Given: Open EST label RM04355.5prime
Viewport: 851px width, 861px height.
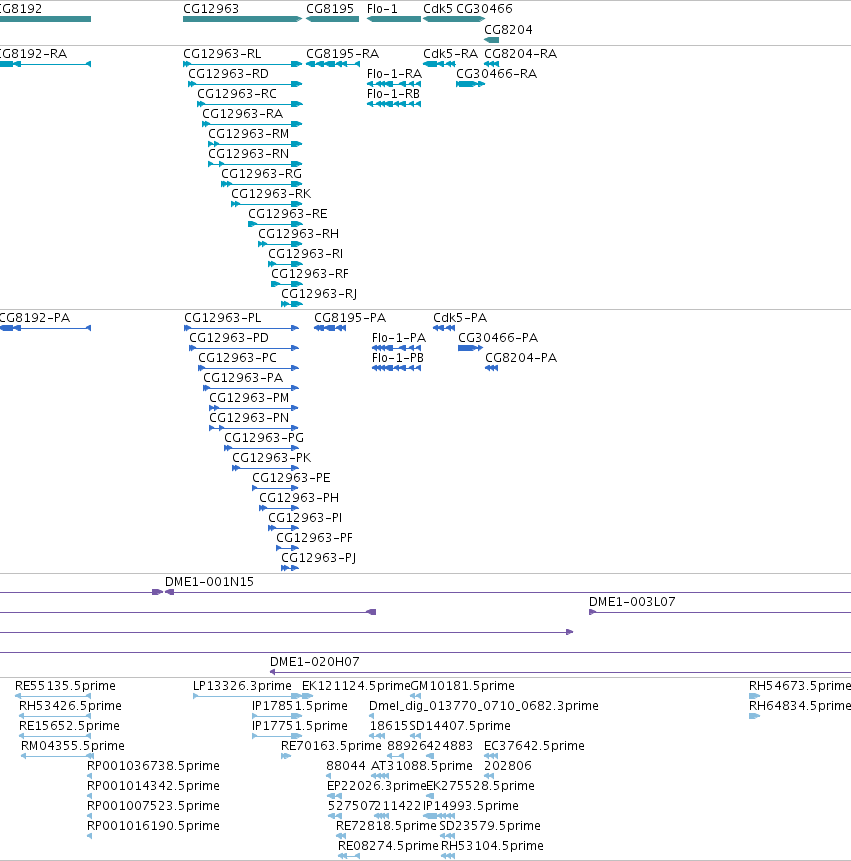Looking at the screenshot, I should click(x=73, y=746).
